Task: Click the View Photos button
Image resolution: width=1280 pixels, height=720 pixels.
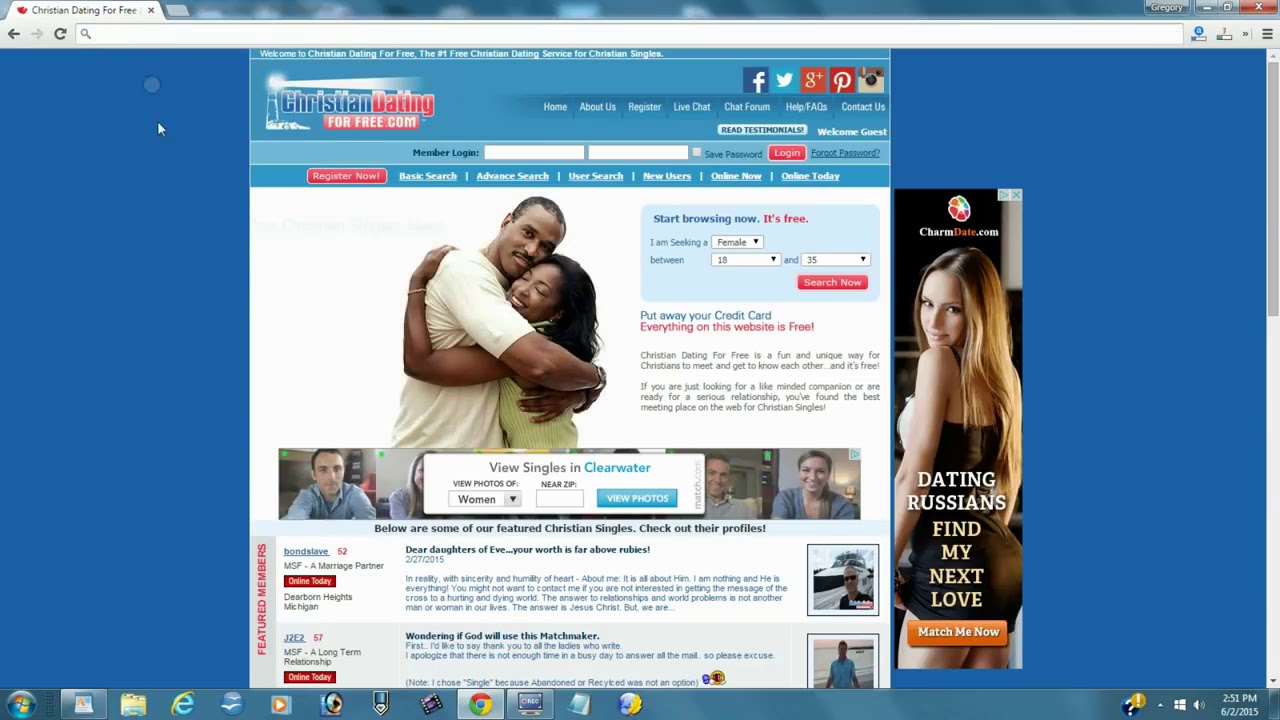Action: 637,498
